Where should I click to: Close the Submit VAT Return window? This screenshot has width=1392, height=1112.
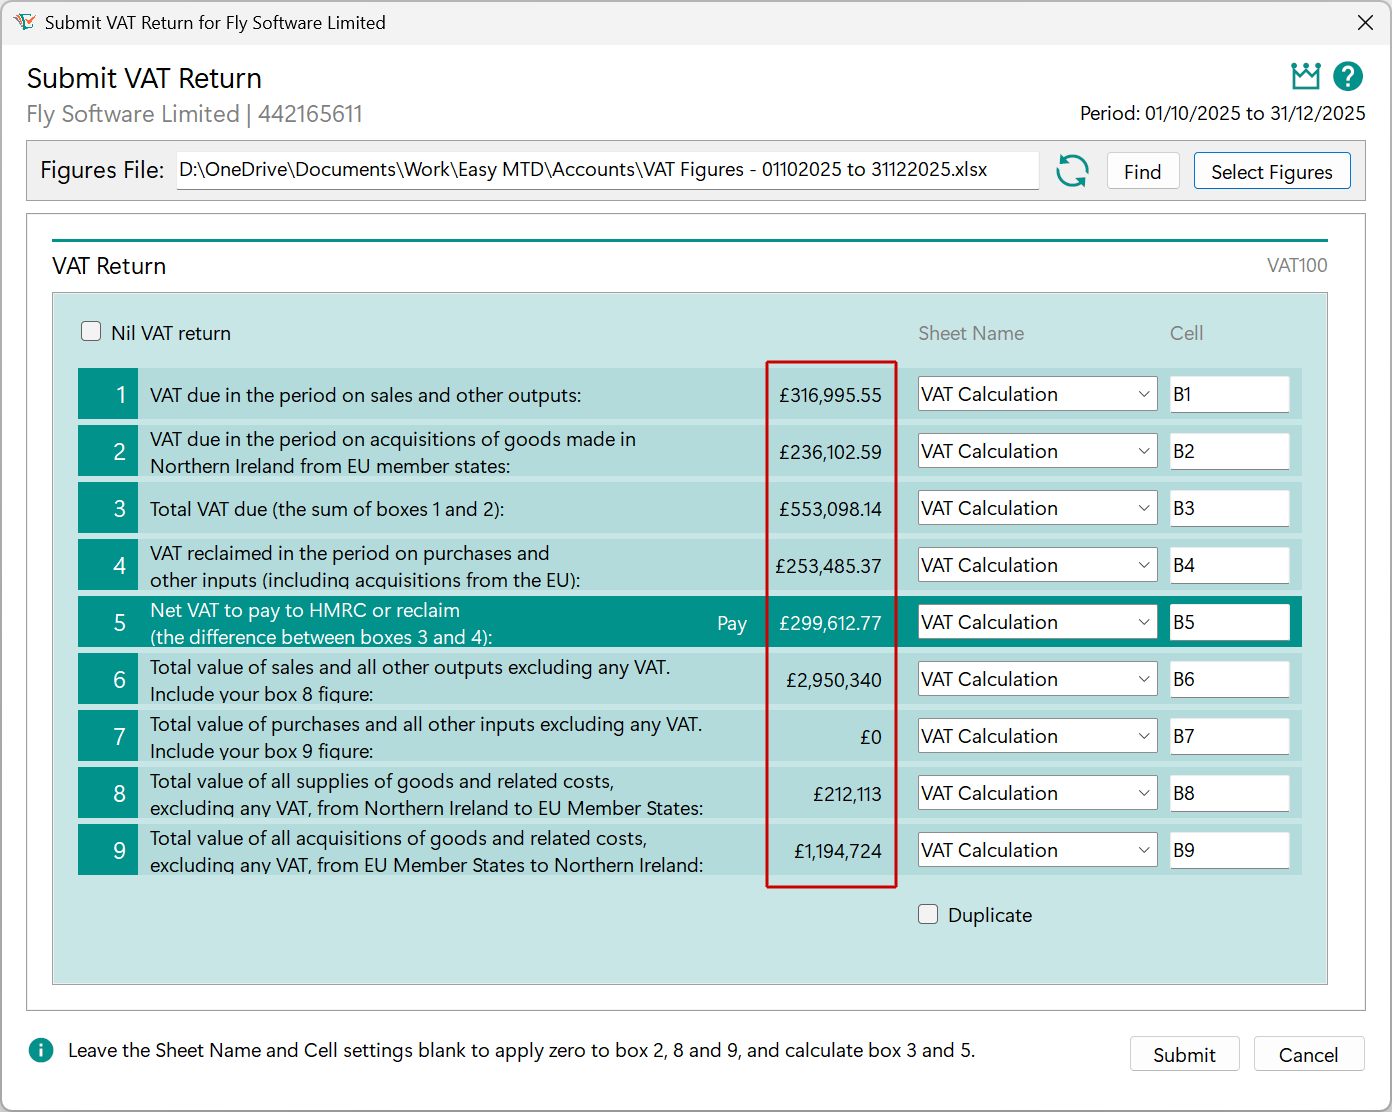click(1365, 22)
